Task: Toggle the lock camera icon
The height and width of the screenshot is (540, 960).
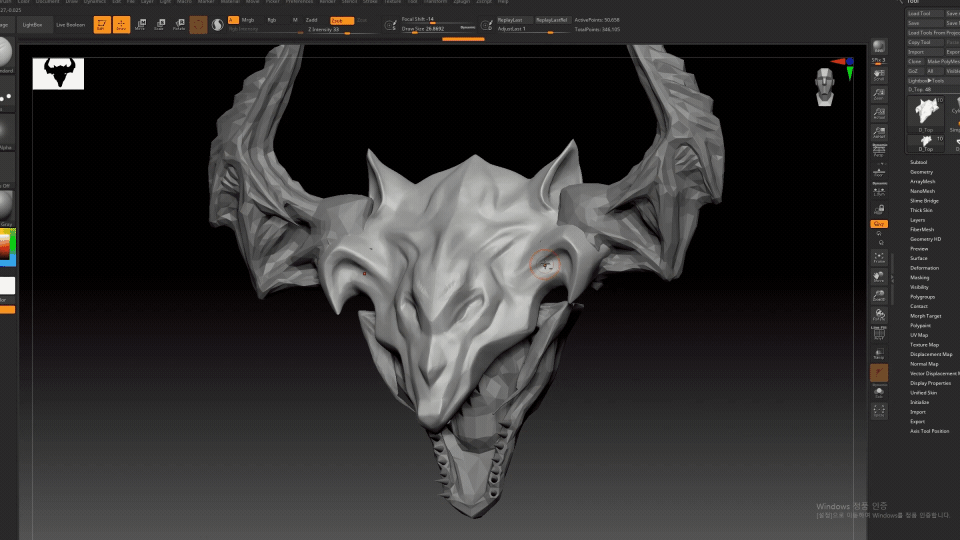Action: pos(879,209)
